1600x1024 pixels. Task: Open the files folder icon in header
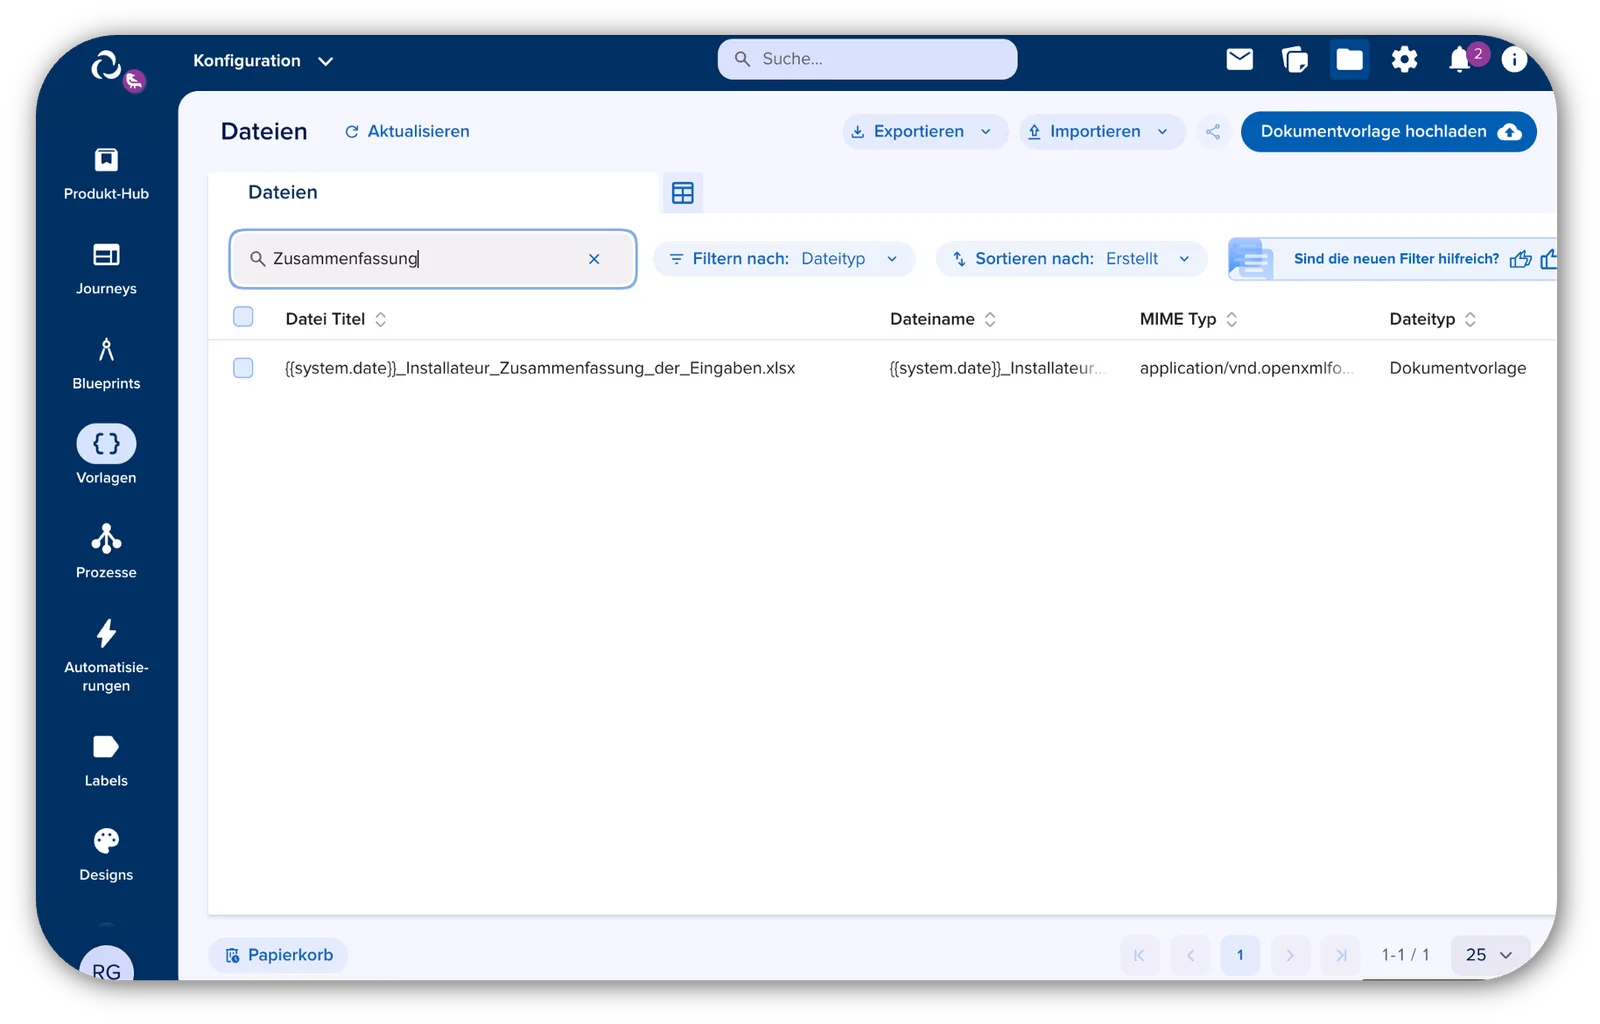(x=1349, y=60)
